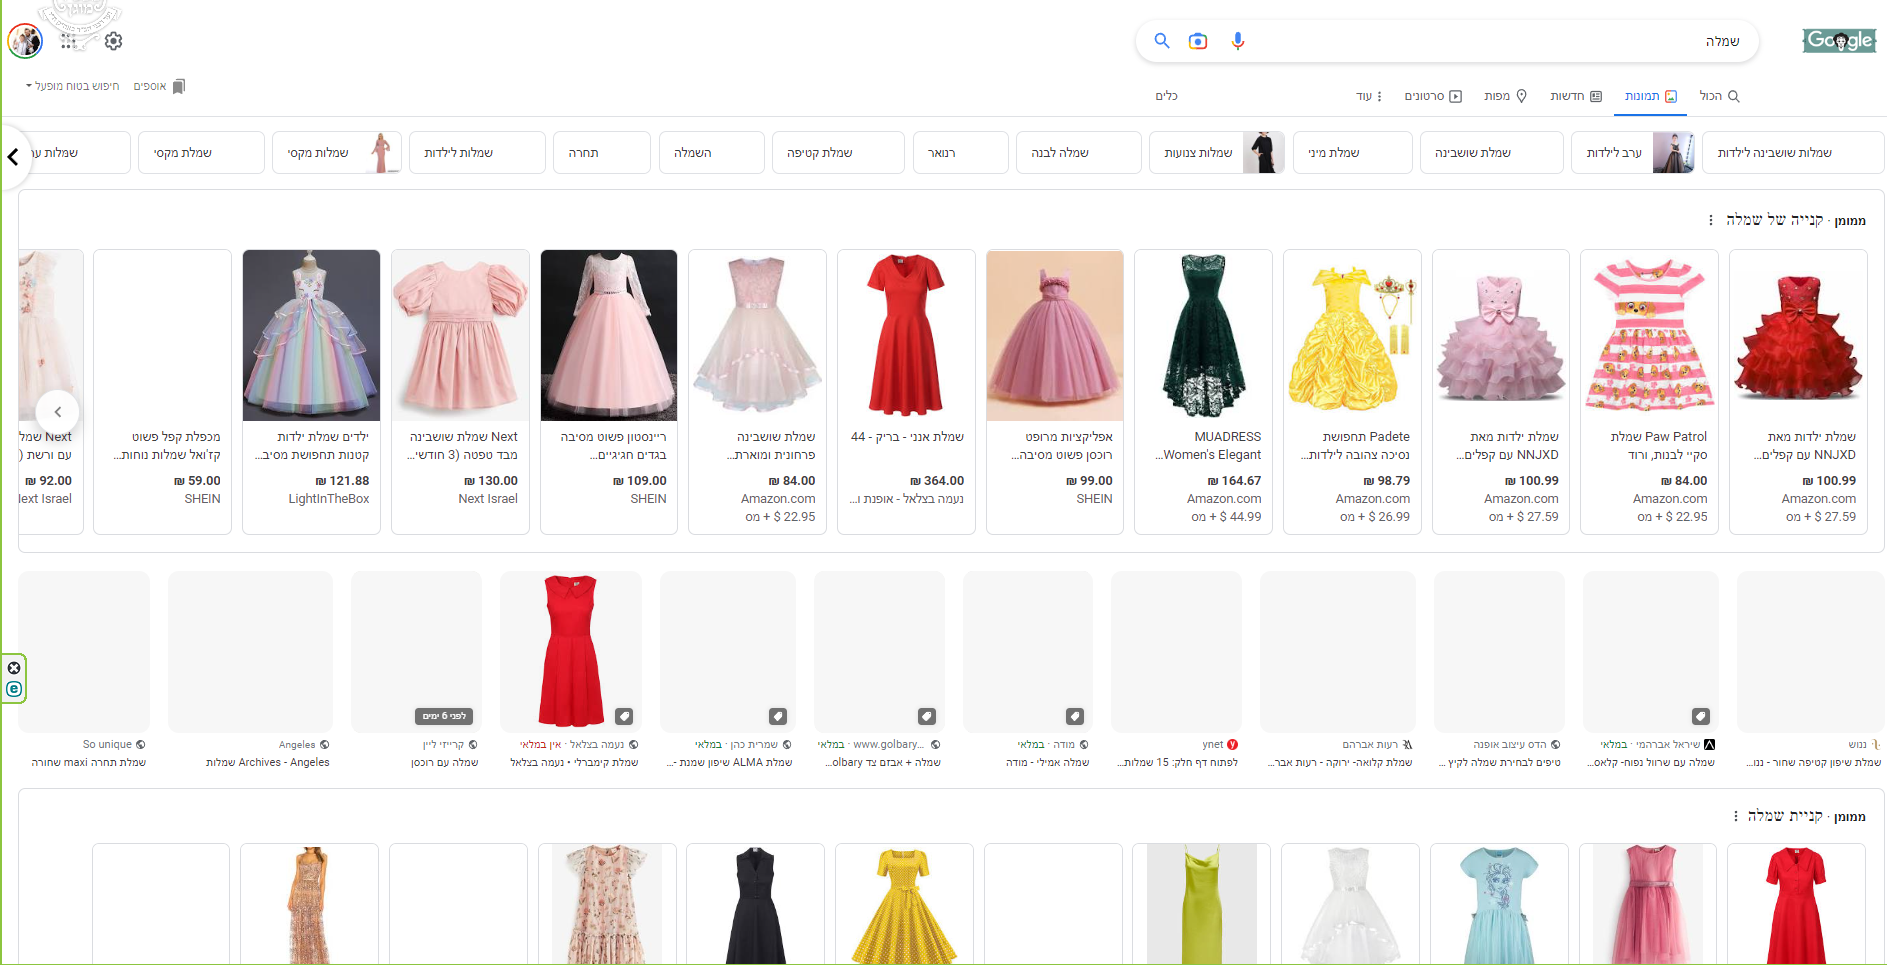
Task: Open the Google apps grid
Action: coord(69,41)
